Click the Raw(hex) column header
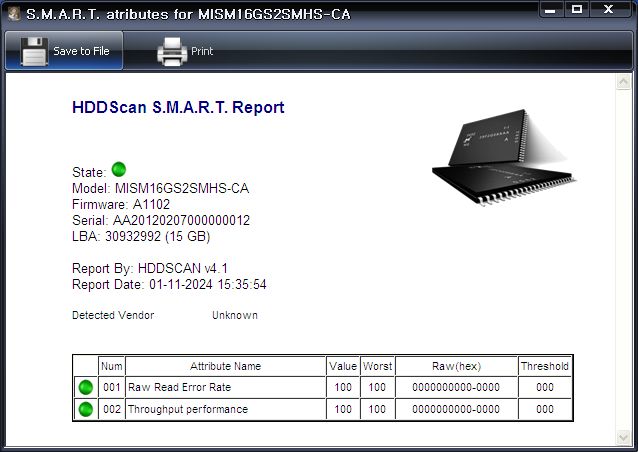The width and height of the screenshot is (638, 452). click(456, 366)
